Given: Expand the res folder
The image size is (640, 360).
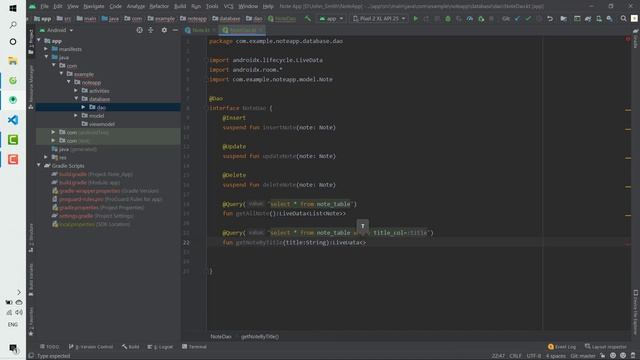Looking at the screenshot, I should (x=46, y=157).
